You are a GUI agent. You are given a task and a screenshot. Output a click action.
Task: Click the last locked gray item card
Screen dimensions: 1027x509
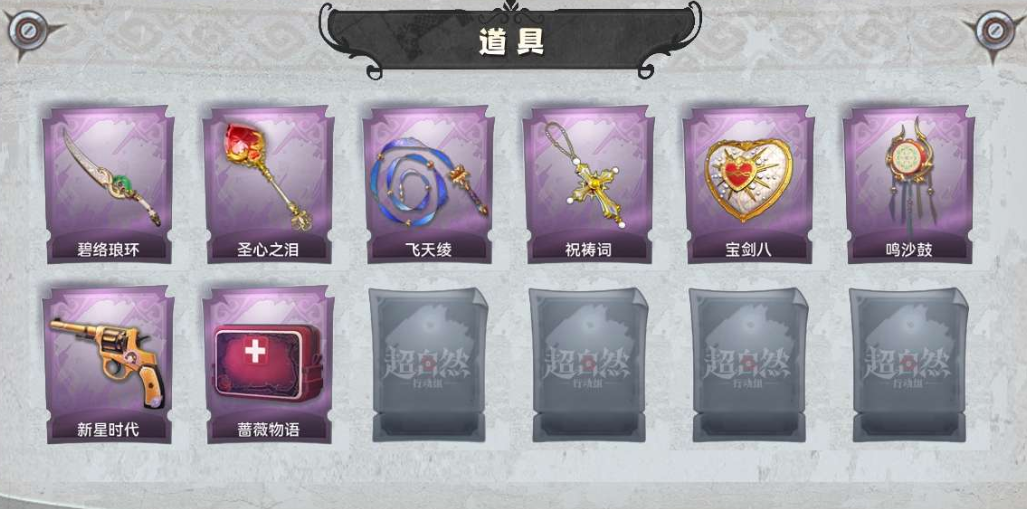tap(908, 364)
